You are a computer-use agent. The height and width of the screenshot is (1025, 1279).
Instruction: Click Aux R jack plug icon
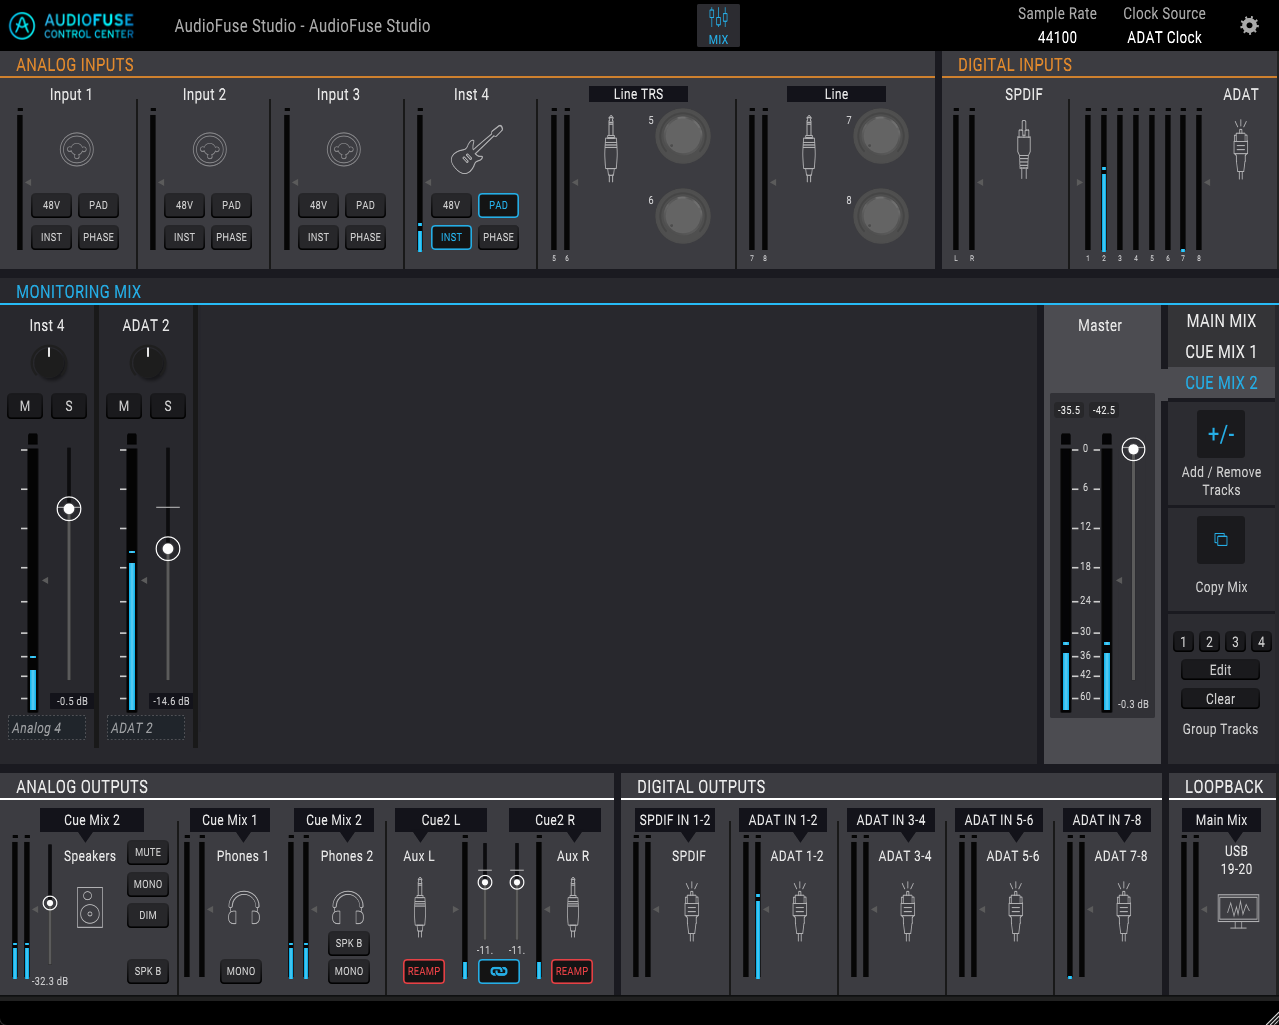tap(573, 906)
